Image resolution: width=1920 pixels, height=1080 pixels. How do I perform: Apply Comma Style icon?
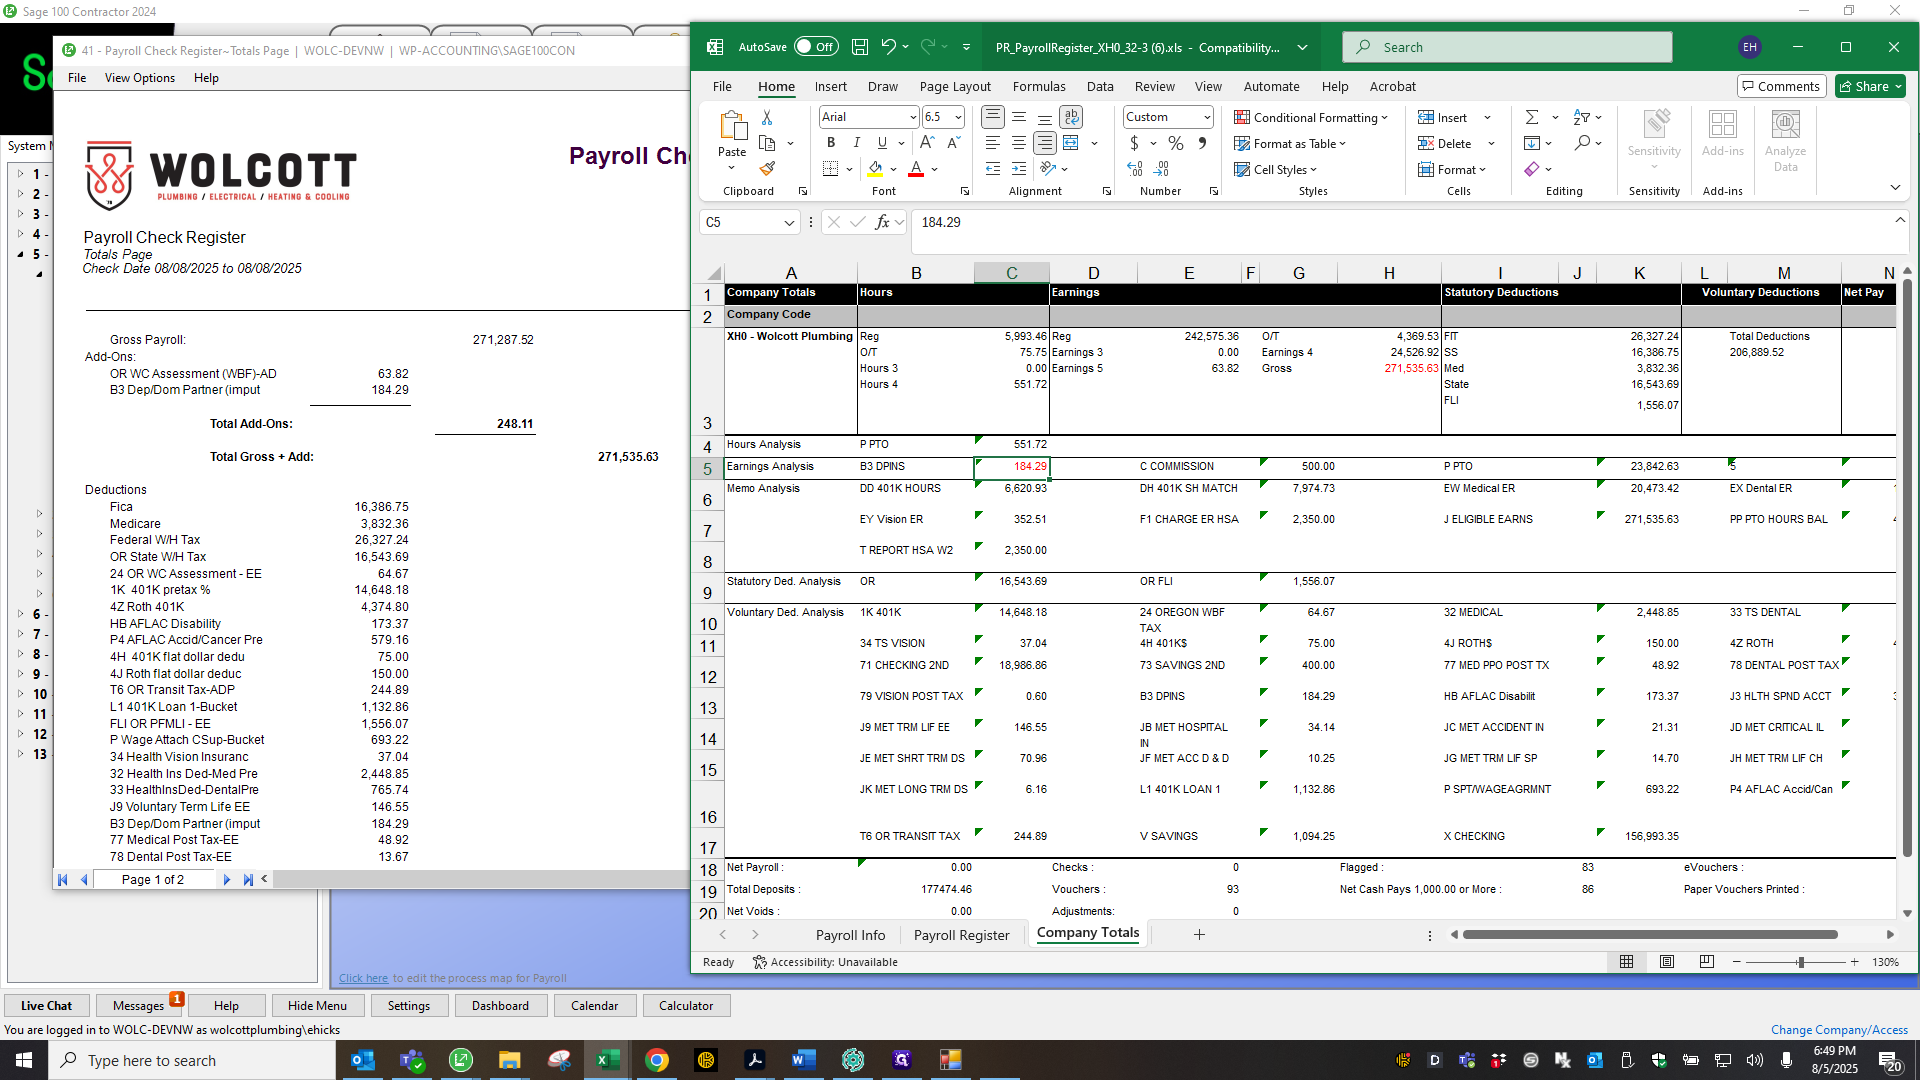1202,143
